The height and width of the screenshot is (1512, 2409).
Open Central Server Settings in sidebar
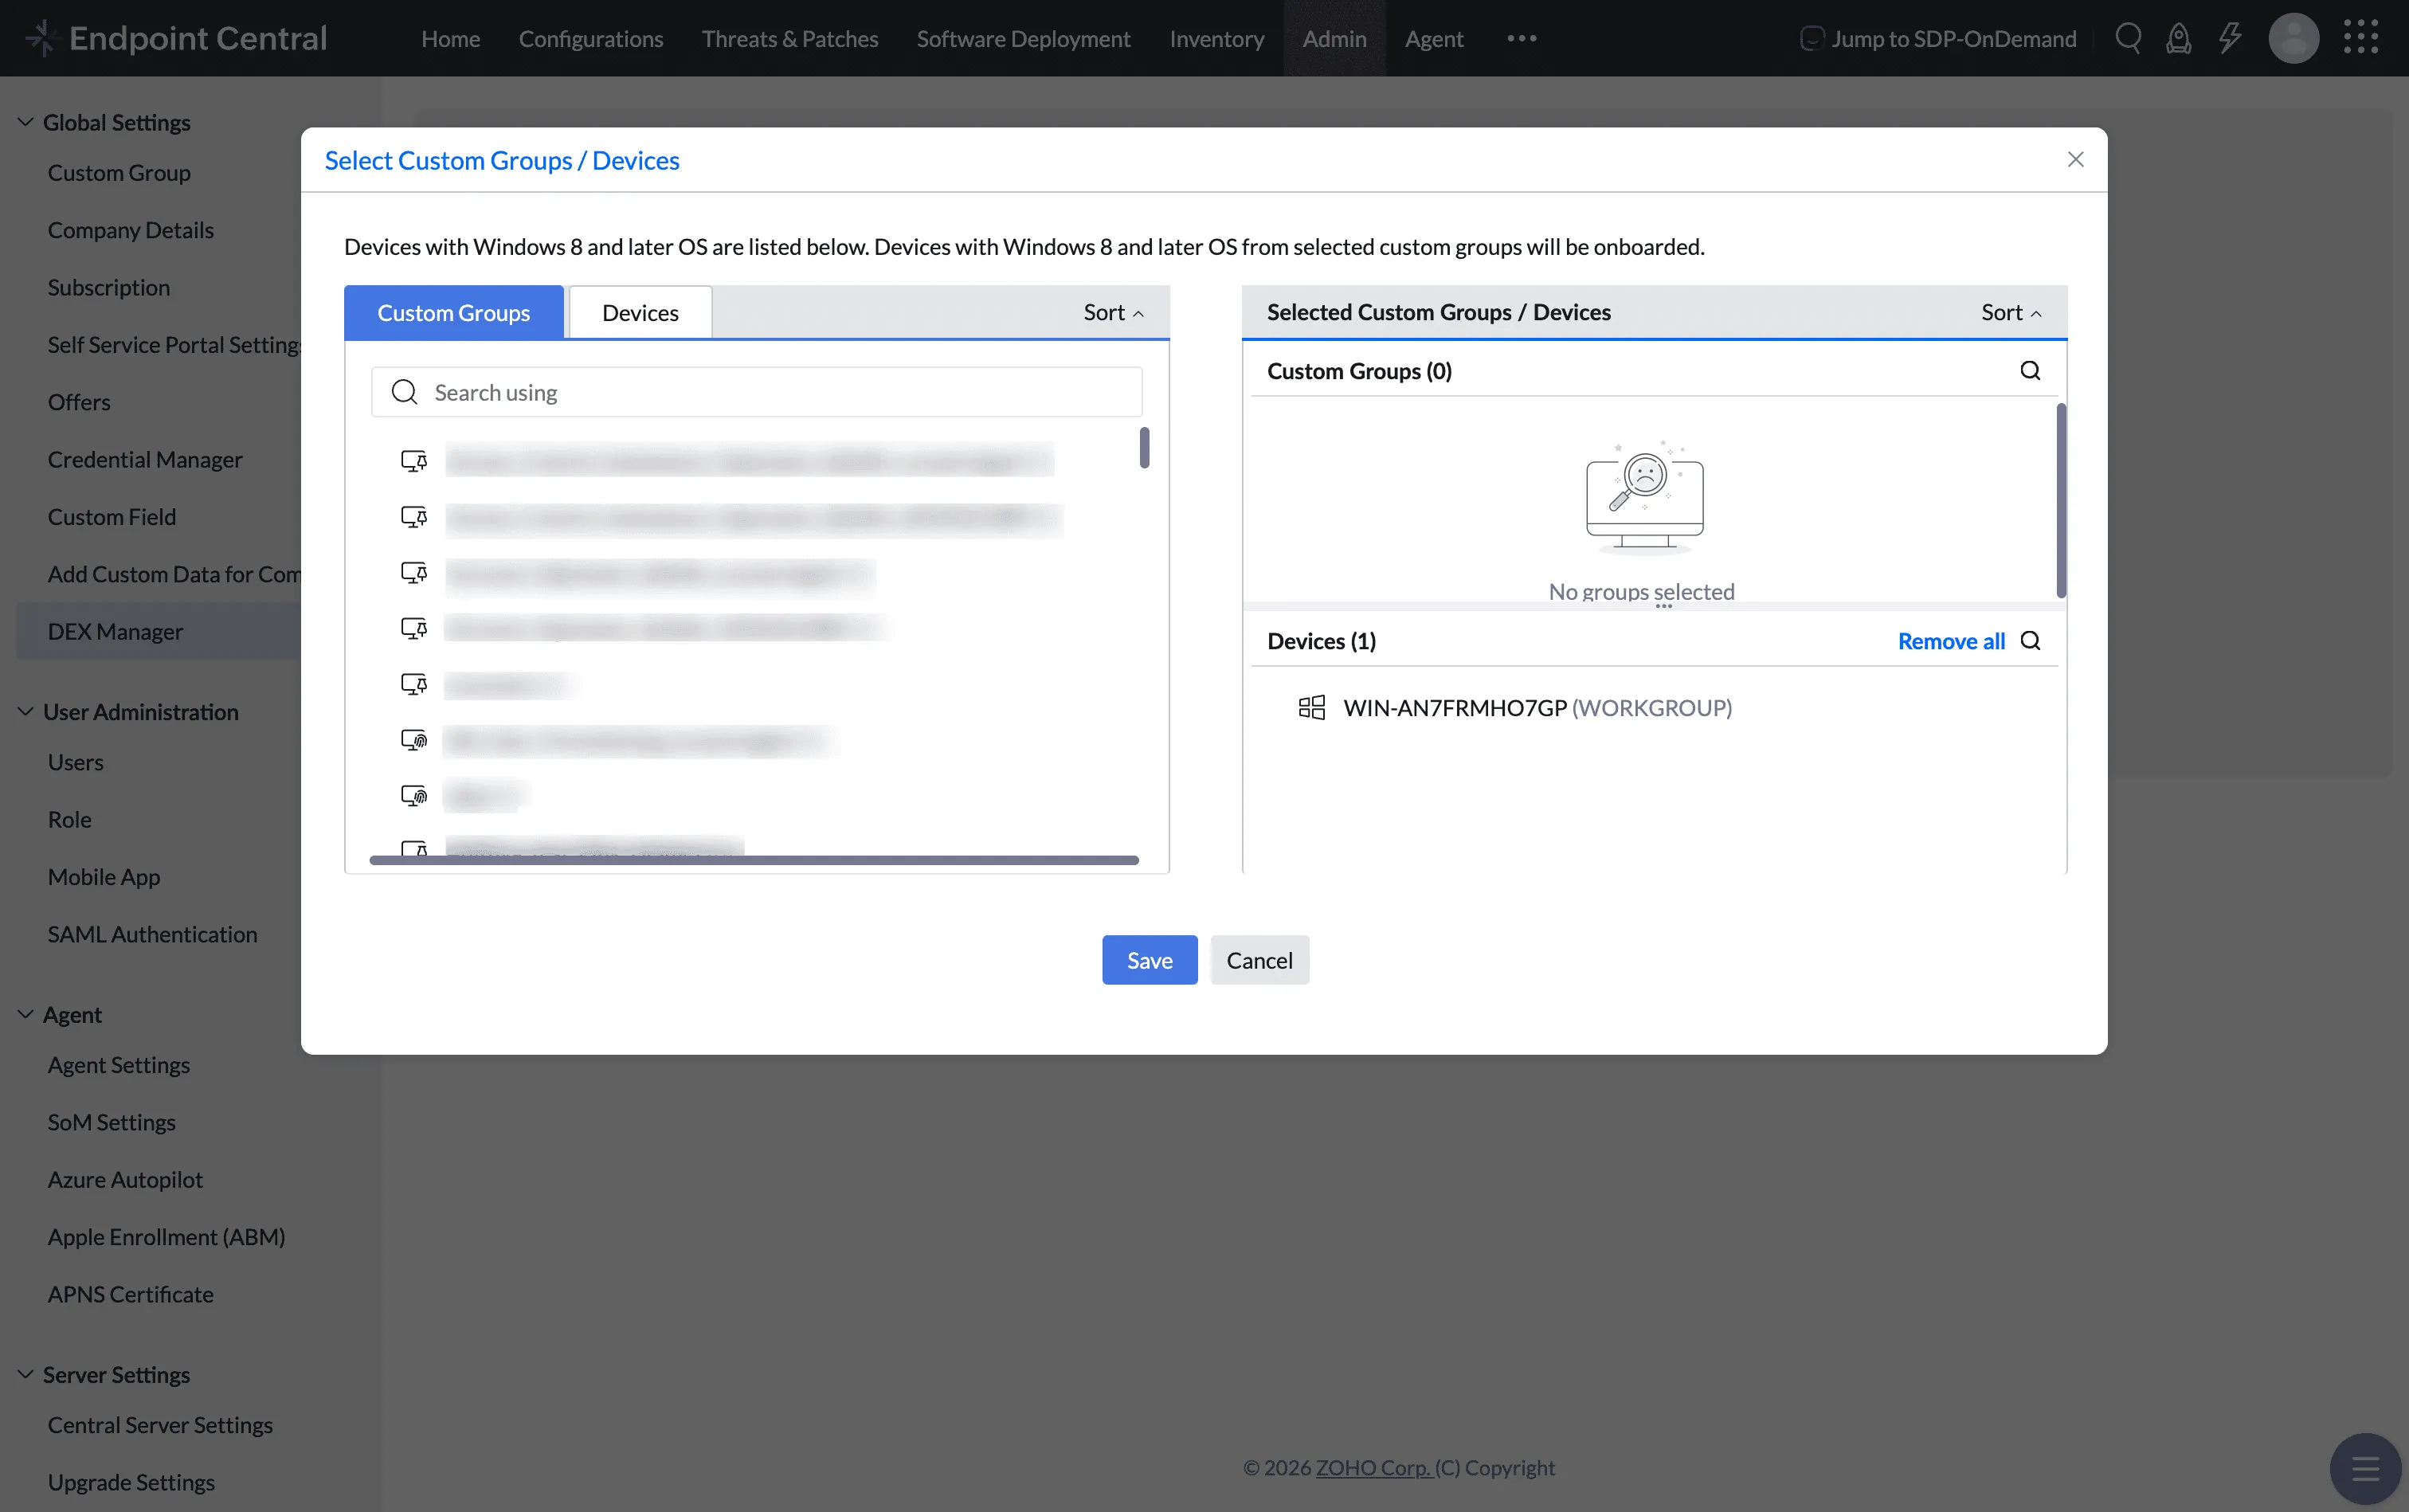tap(160, 1425)
